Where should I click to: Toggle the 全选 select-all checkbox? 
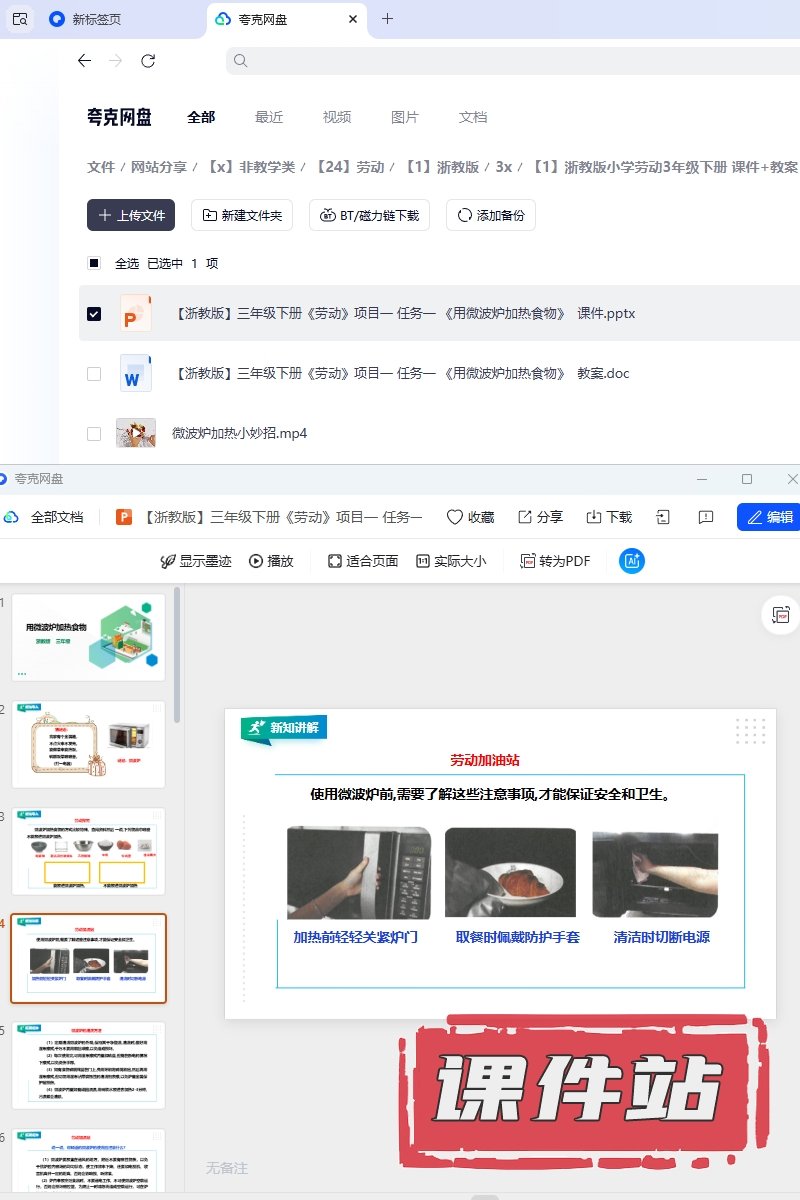(x=94, y=264)
